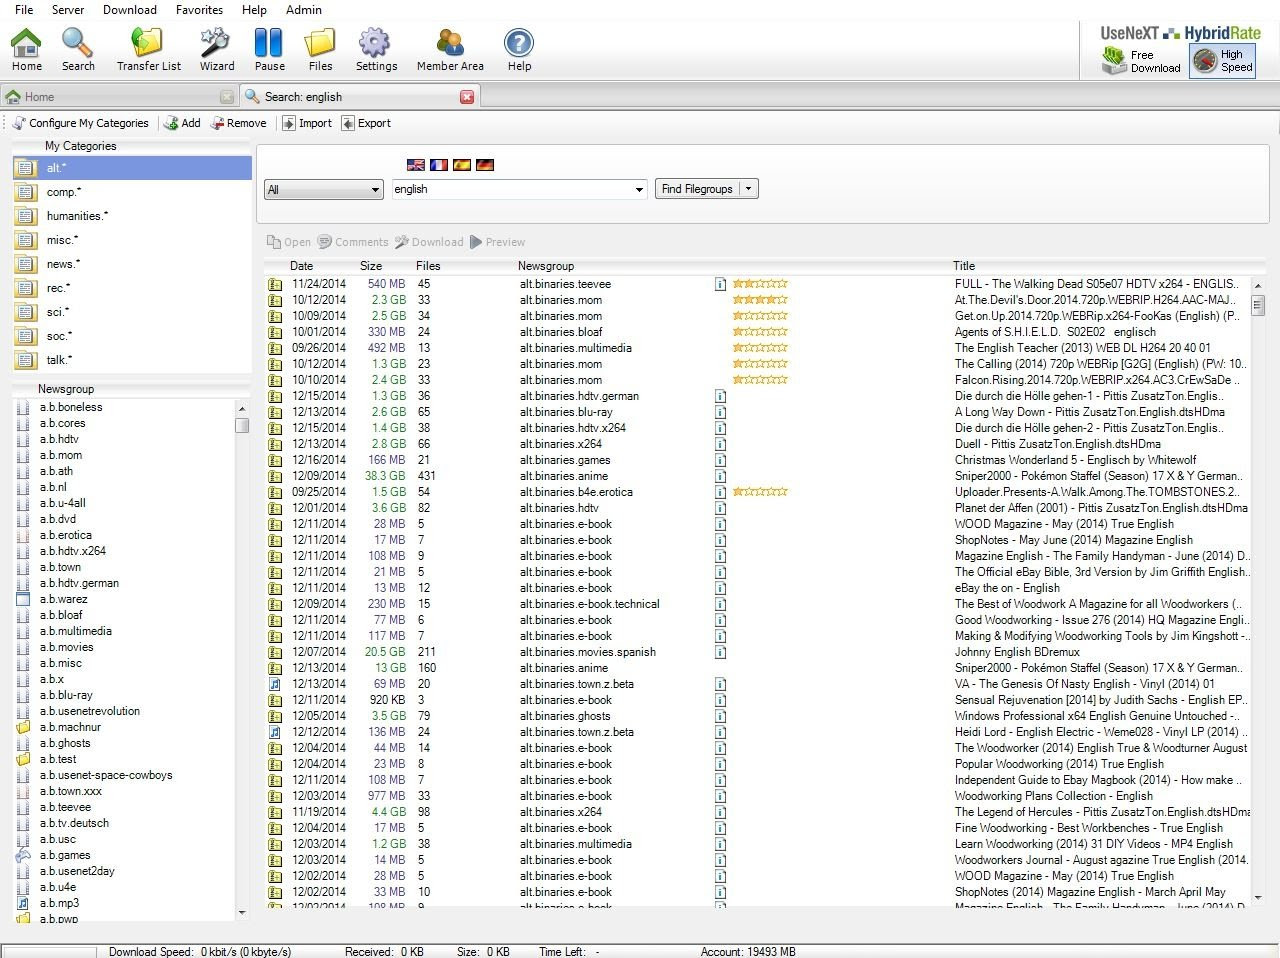Screen dimensions: 1280x958
Task: Expand the Find Filegroups split arrow
Action: 749,189
